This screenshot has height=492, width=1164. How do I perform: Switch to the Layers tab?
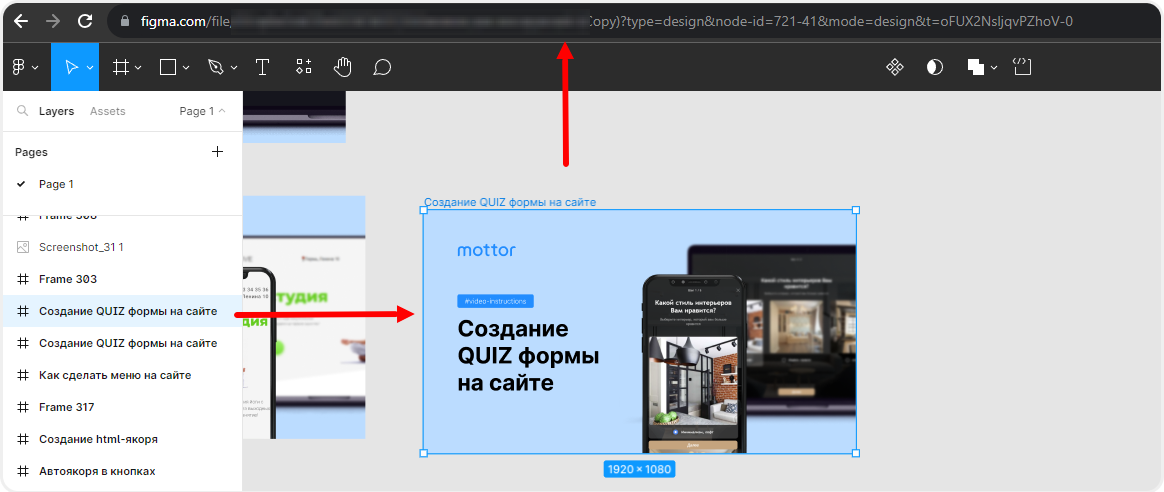[56, 111]
